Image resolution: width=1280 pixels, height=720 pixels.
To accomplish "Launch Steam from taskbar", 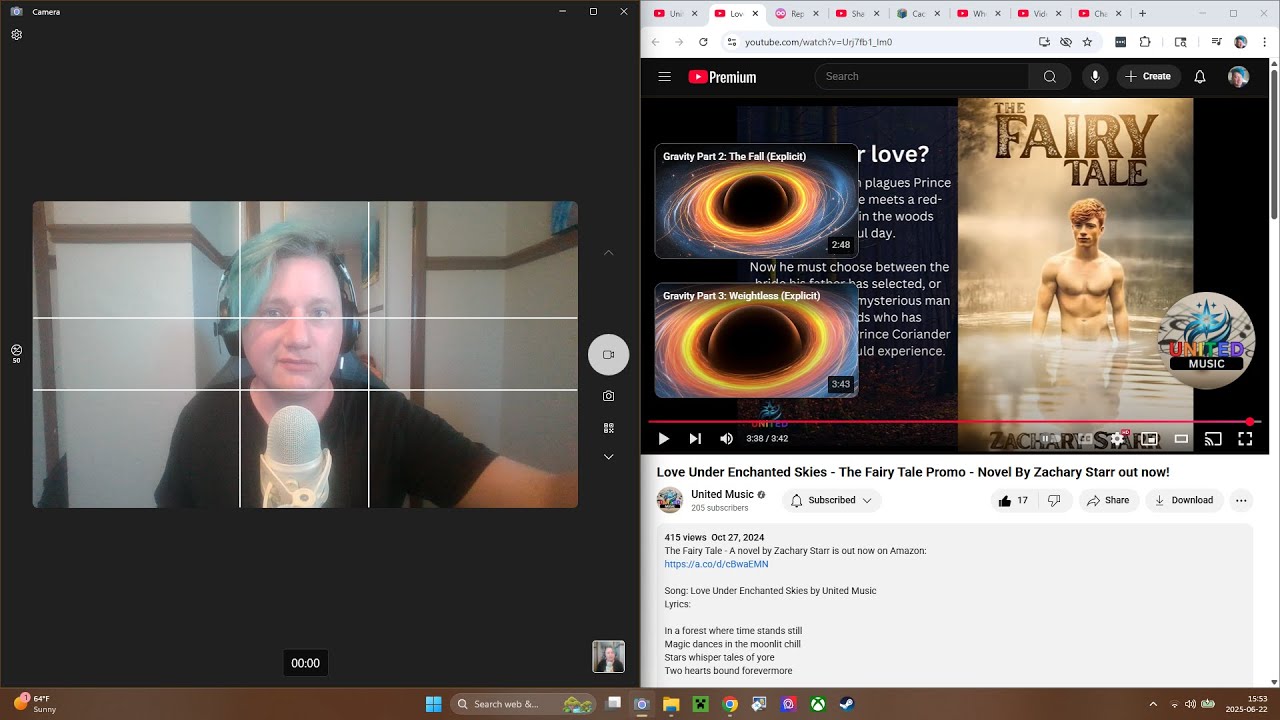I will 847,704.
